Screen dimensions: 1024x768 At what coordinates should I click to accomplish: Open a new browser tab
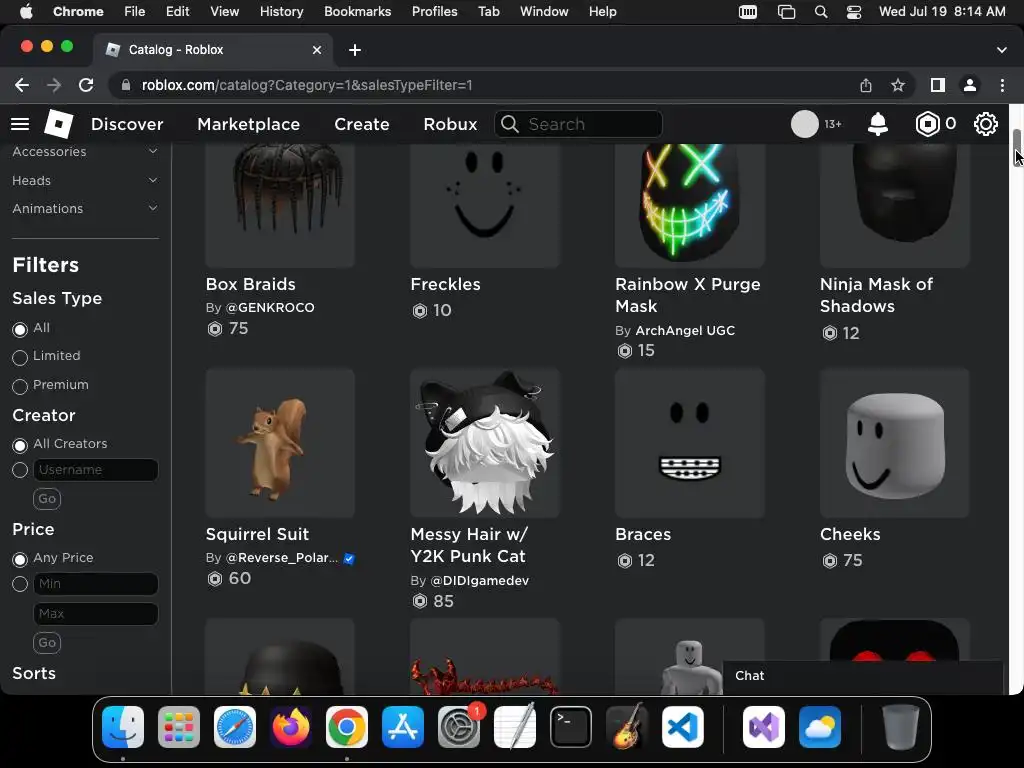tap(355, 50)
